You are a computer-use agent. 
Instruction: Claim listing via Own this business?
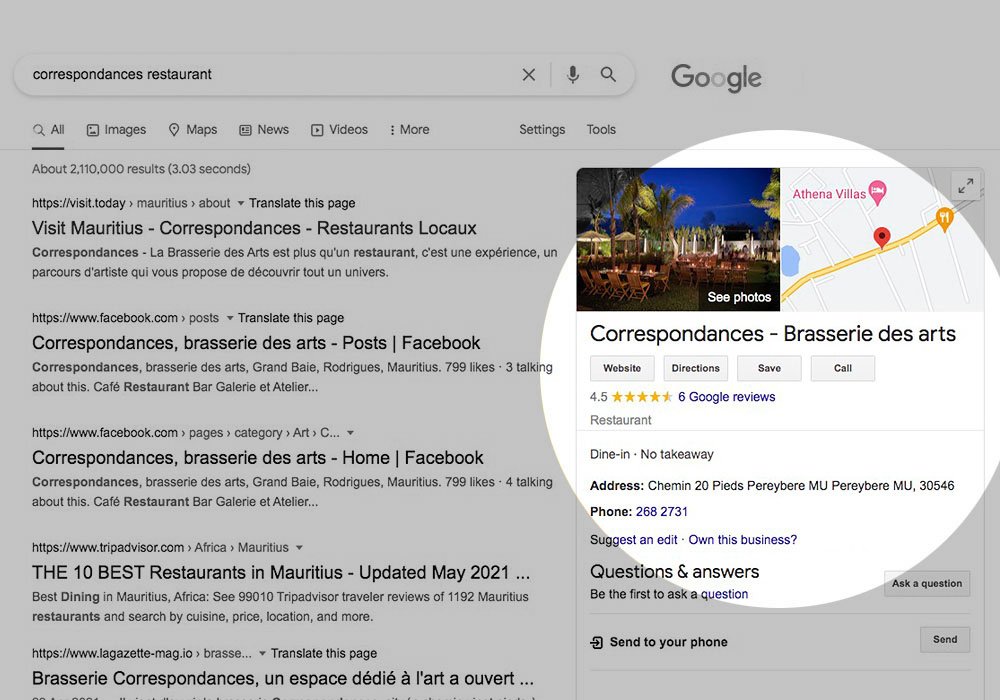click(x=742, y=540)
